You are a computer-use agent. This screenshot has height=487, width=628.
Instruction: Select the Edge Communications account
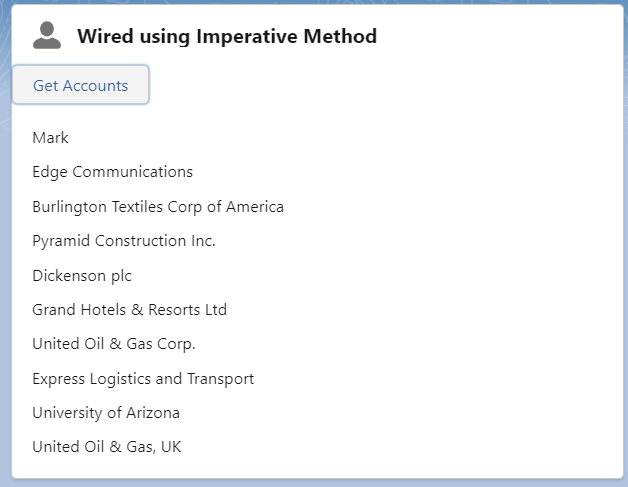click(113, 172)
